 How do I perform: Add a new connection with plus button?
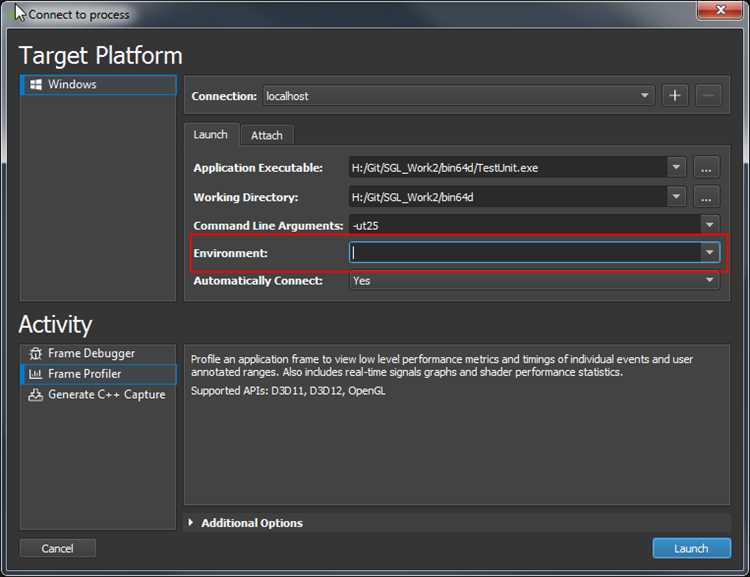point(675,96)
